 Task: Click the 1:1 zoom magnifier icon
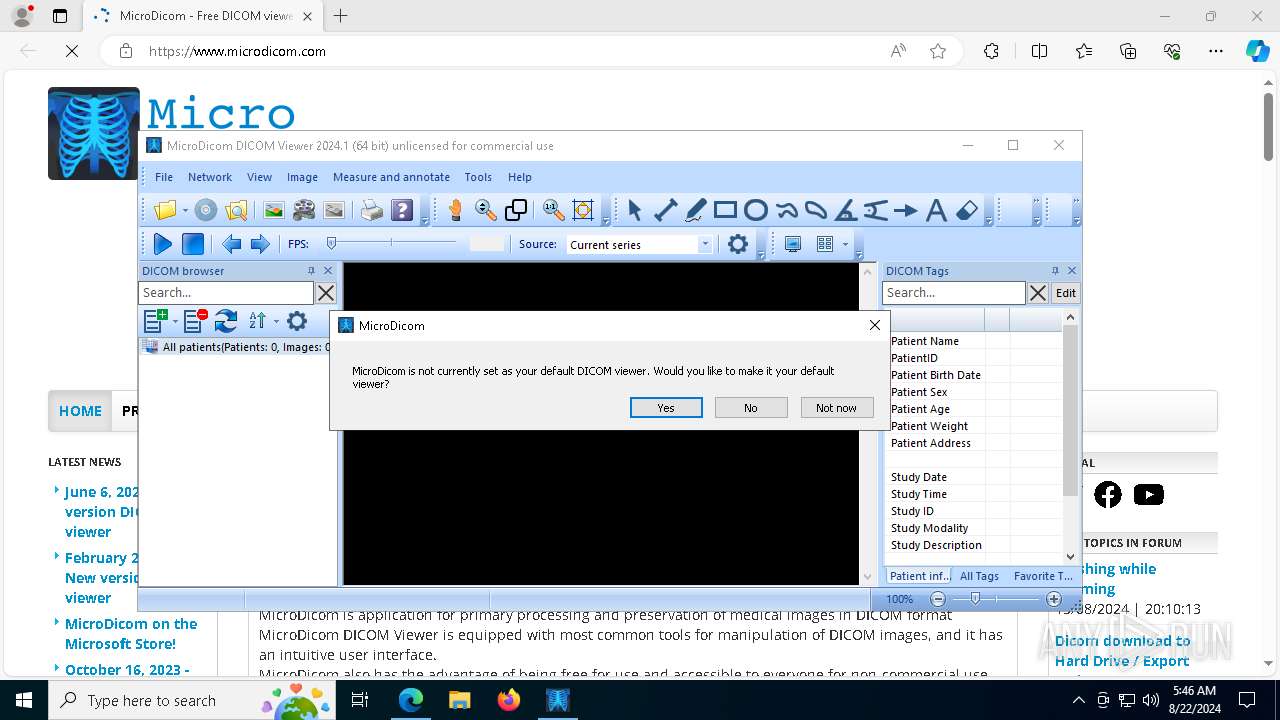(553, 210)
